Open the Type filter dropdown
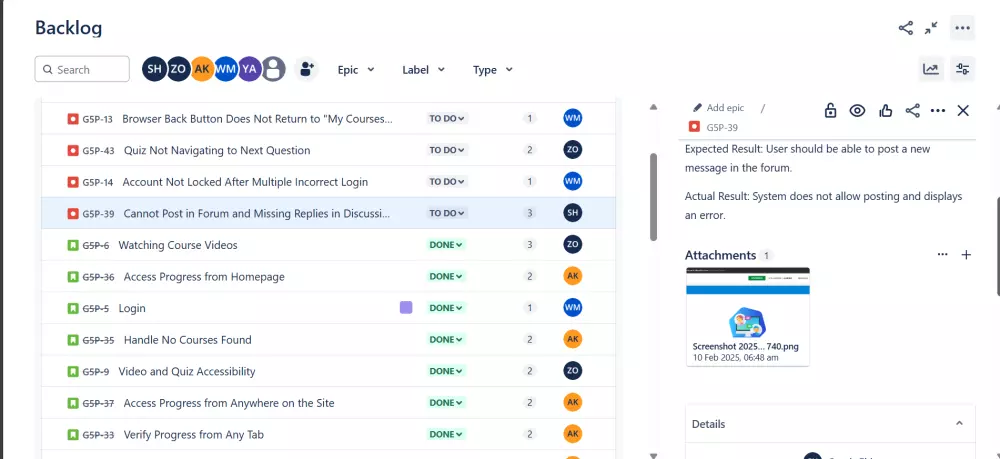This screenshot has width=1000, height=459. coord(492,69)
